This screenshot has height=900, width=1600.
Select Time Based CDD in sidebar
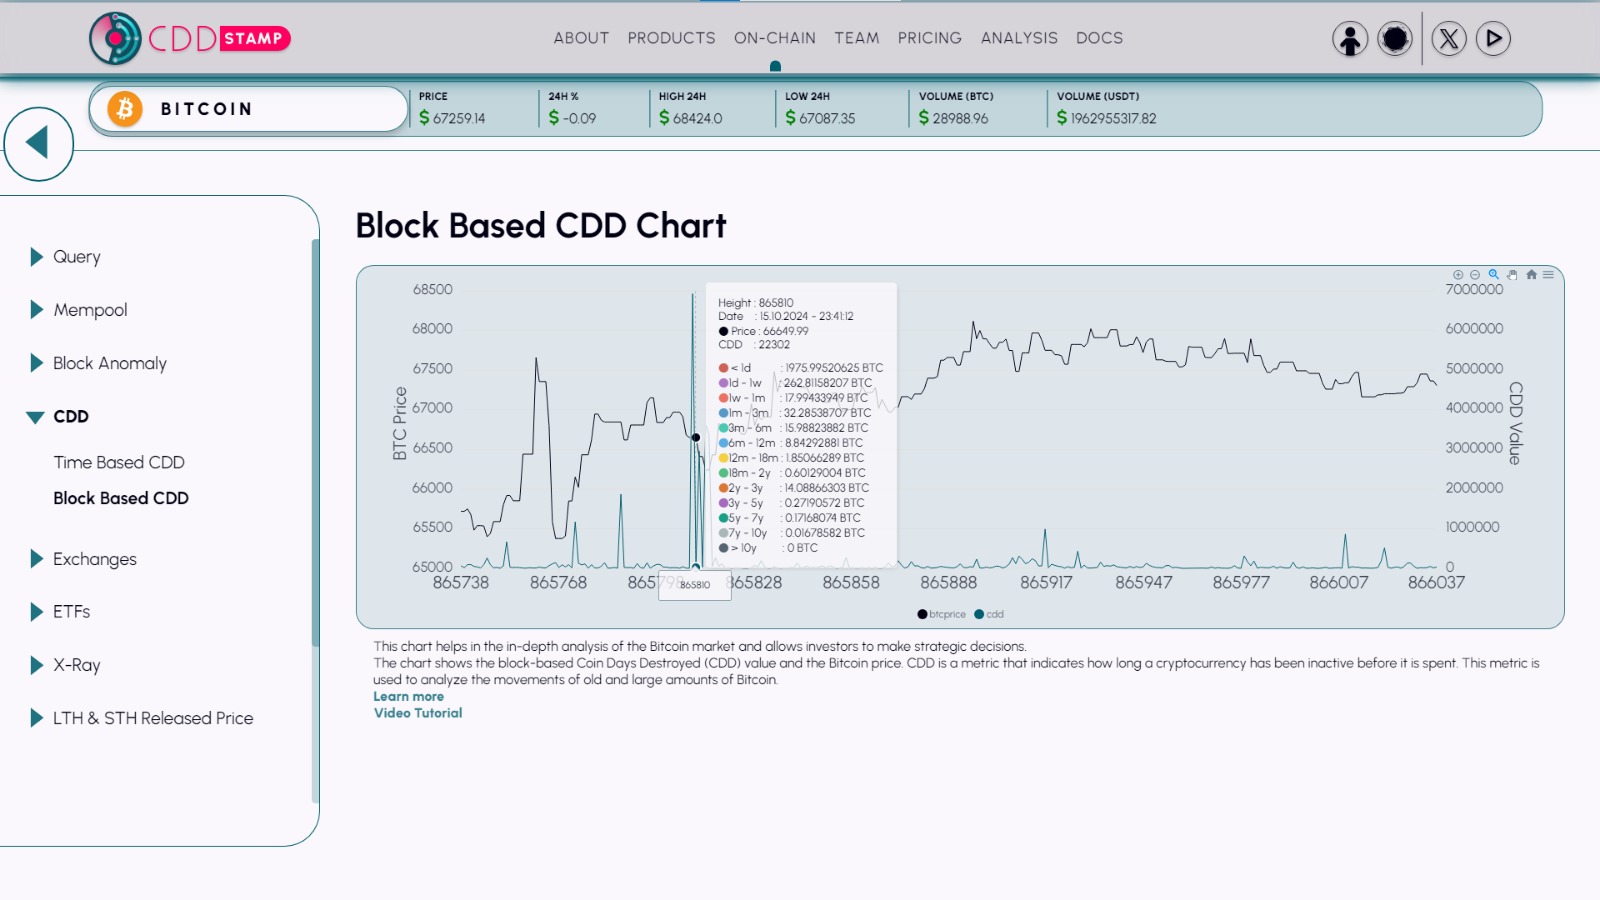tap(119, 462)
